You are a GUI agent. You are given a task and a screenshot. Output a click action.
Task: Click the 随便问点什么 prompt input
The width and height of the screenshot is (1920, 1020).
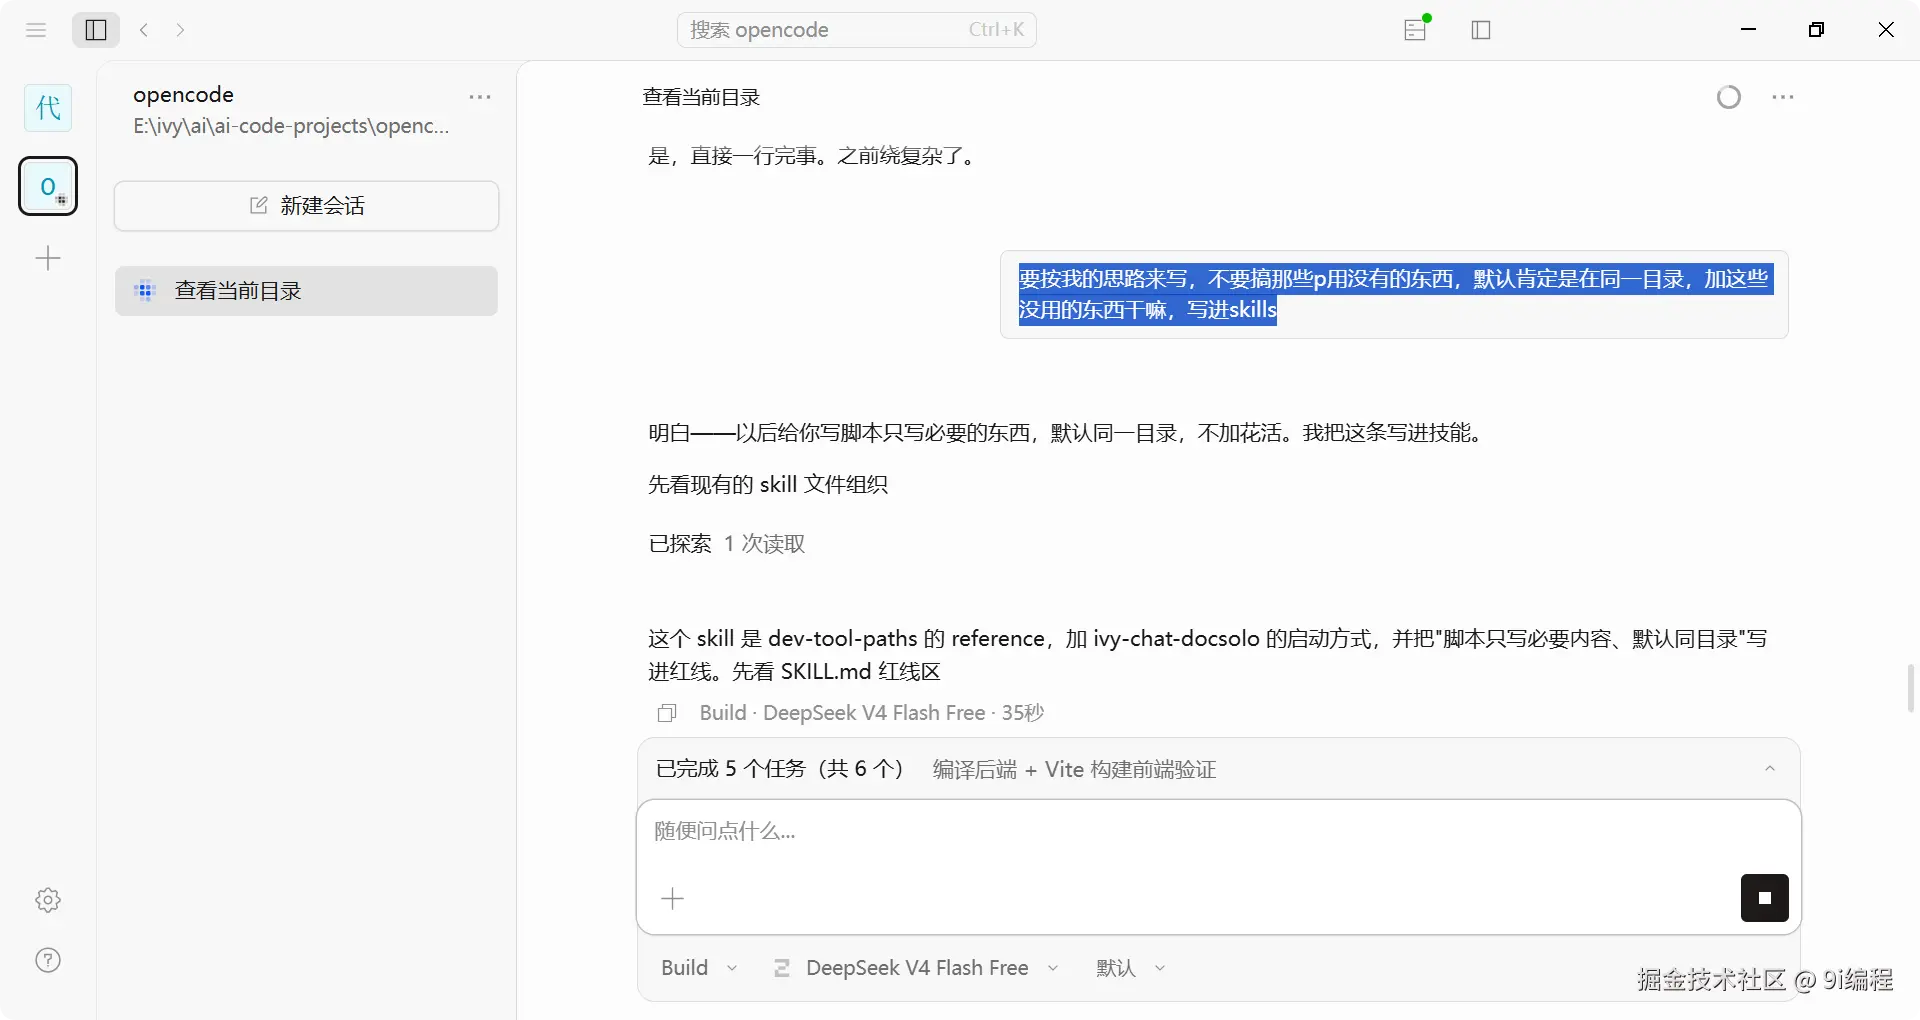click(x=1218, y=832)
